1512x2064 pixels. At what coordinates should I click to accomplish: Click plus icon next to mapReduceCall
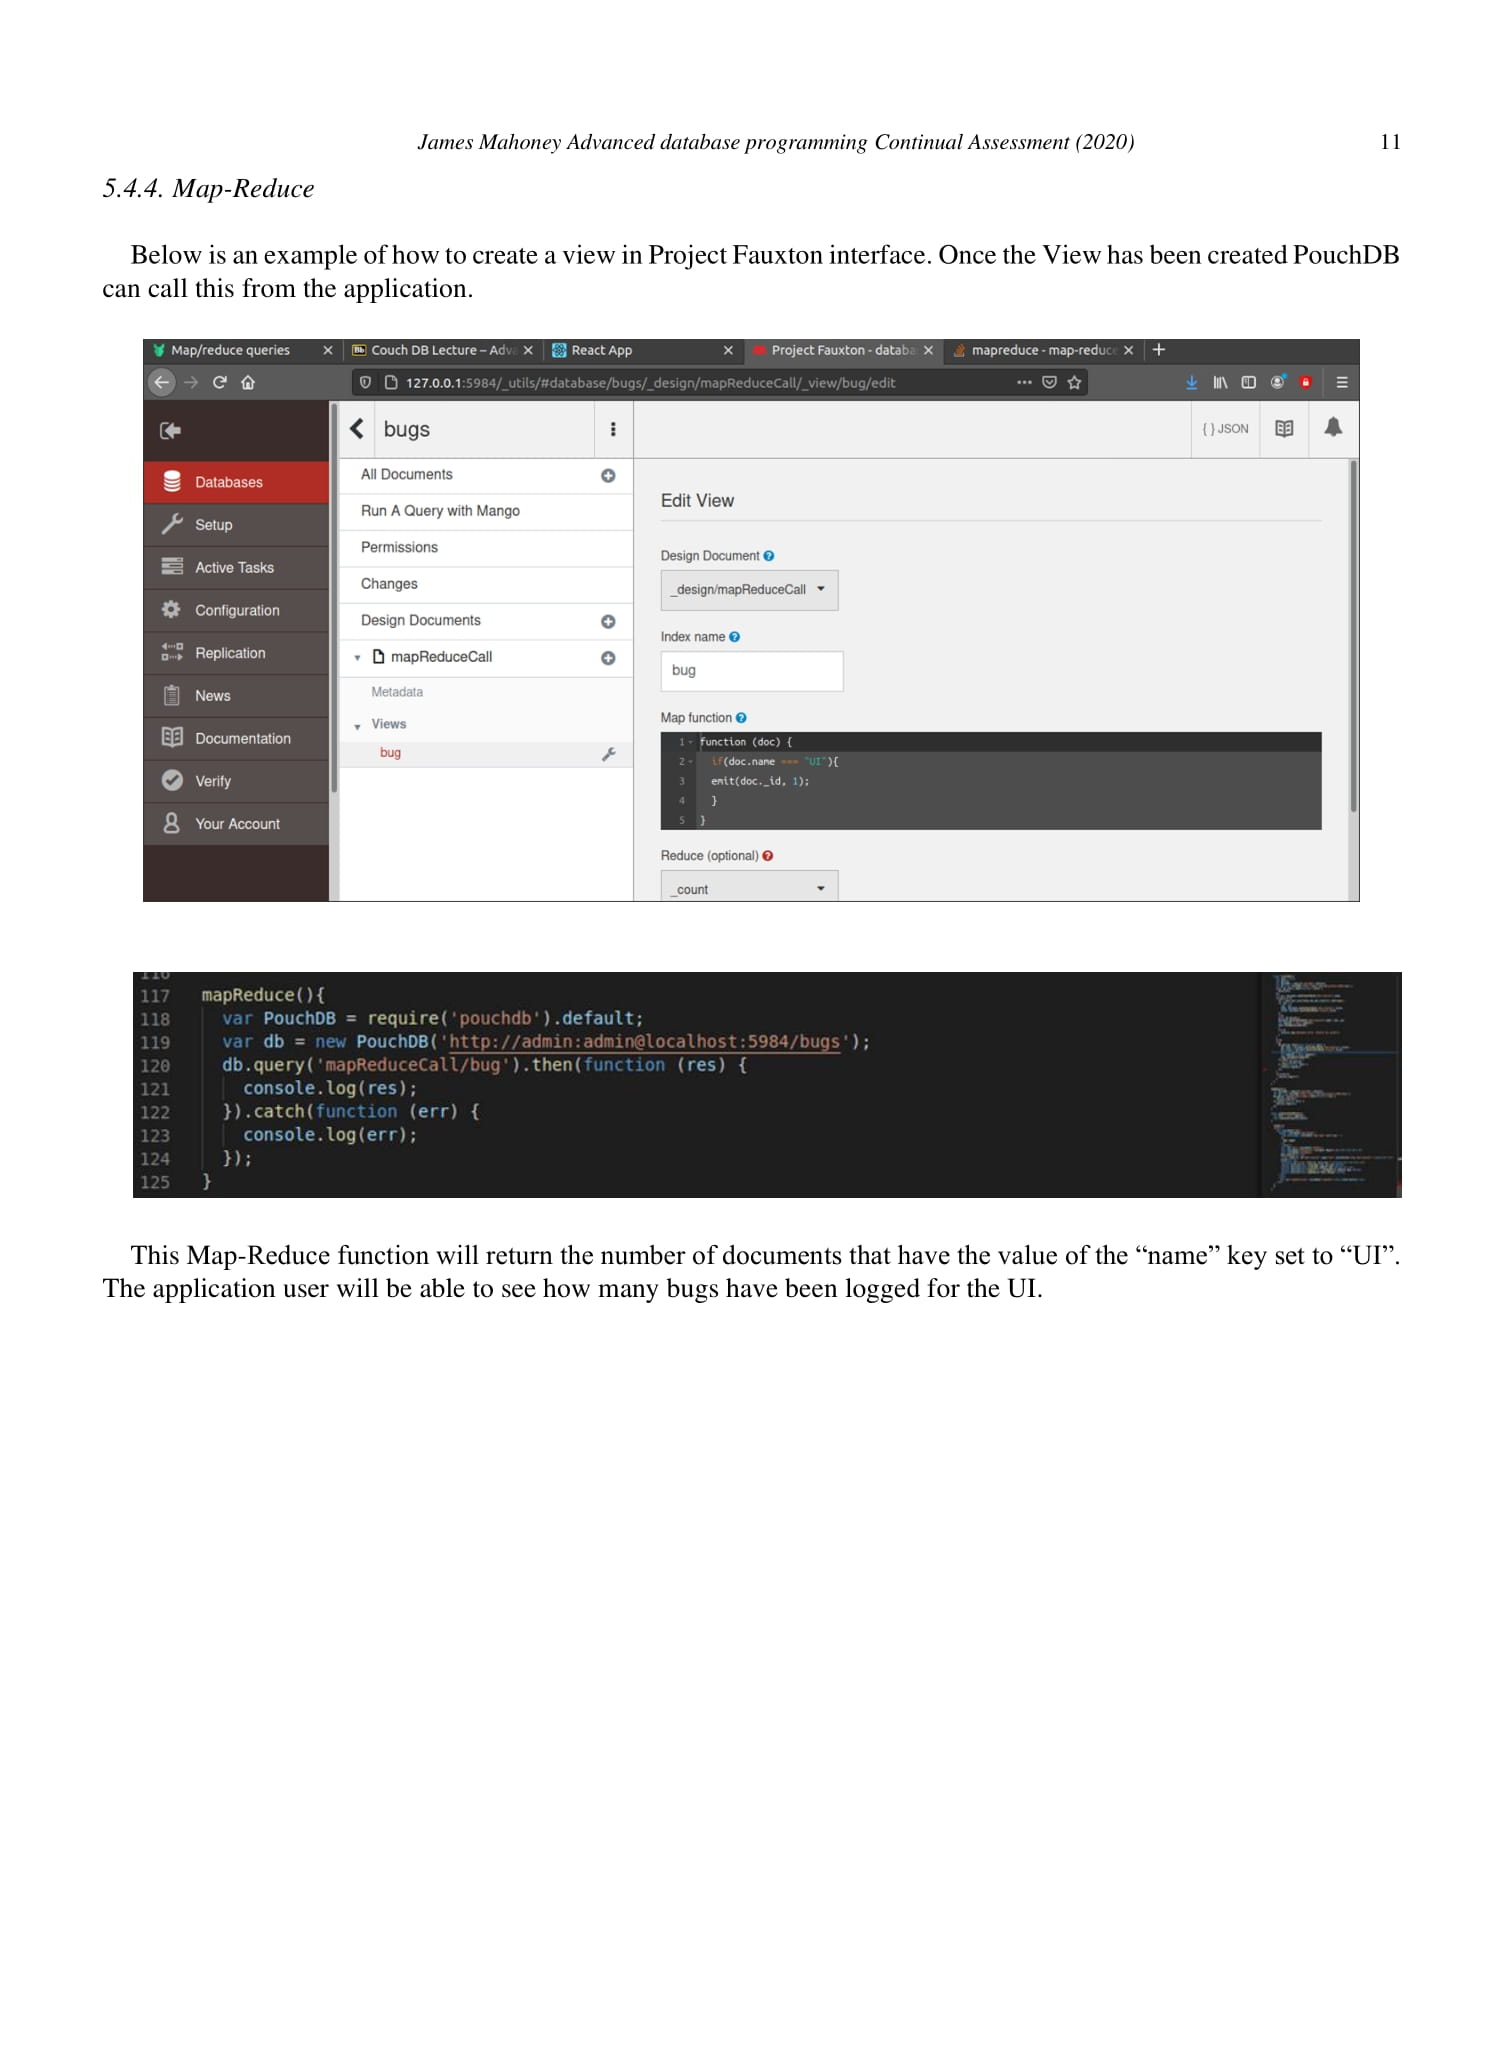point(608,658)
